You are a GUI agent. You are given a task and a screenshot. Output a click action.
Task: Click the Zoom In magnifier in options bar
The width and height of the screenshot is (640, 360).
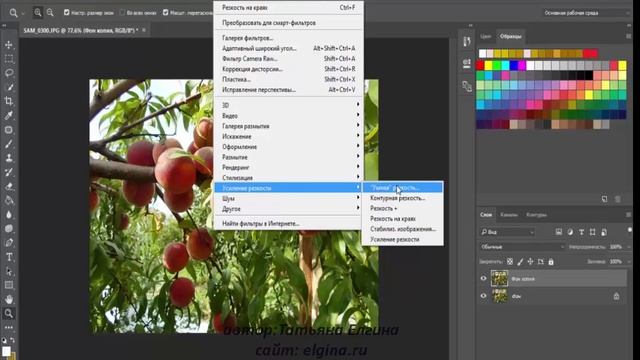click(x=38, y=13)
